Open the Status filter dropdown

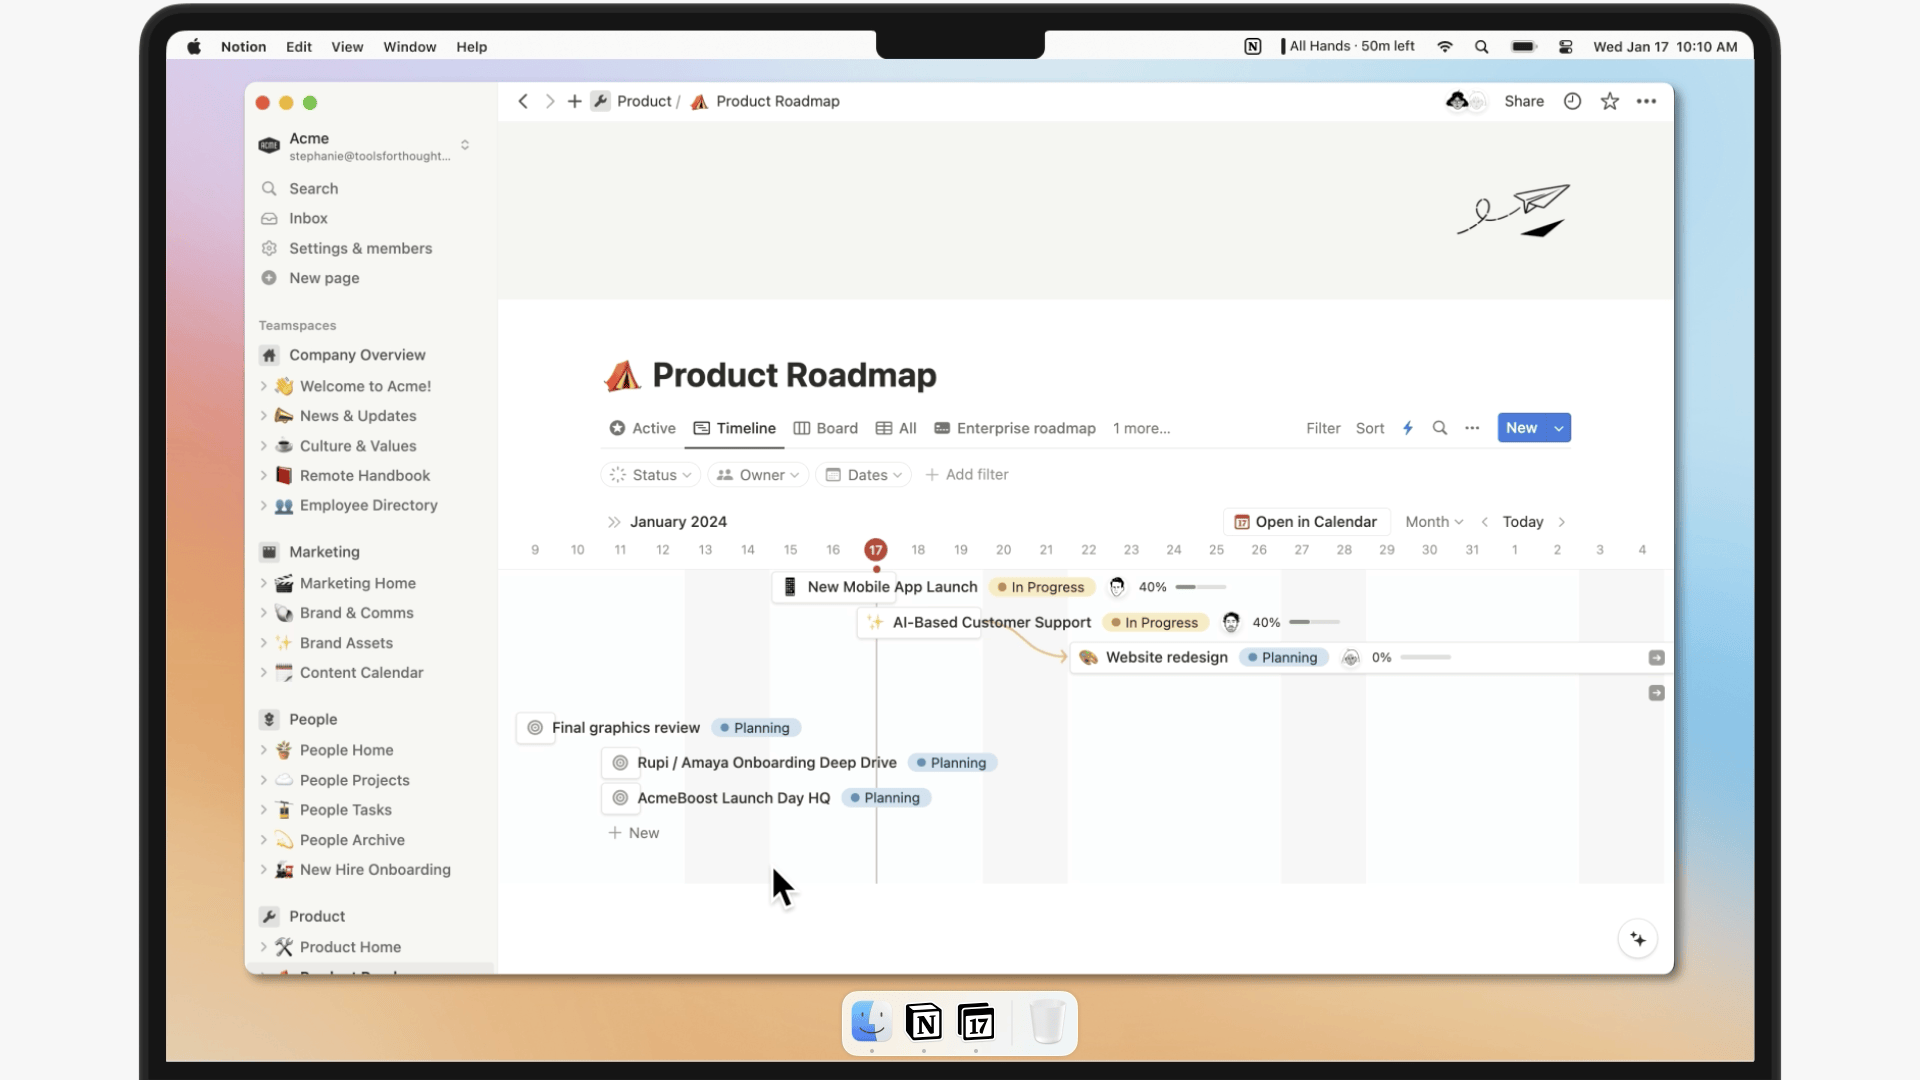pyautogui.click(x=651, y=475)
